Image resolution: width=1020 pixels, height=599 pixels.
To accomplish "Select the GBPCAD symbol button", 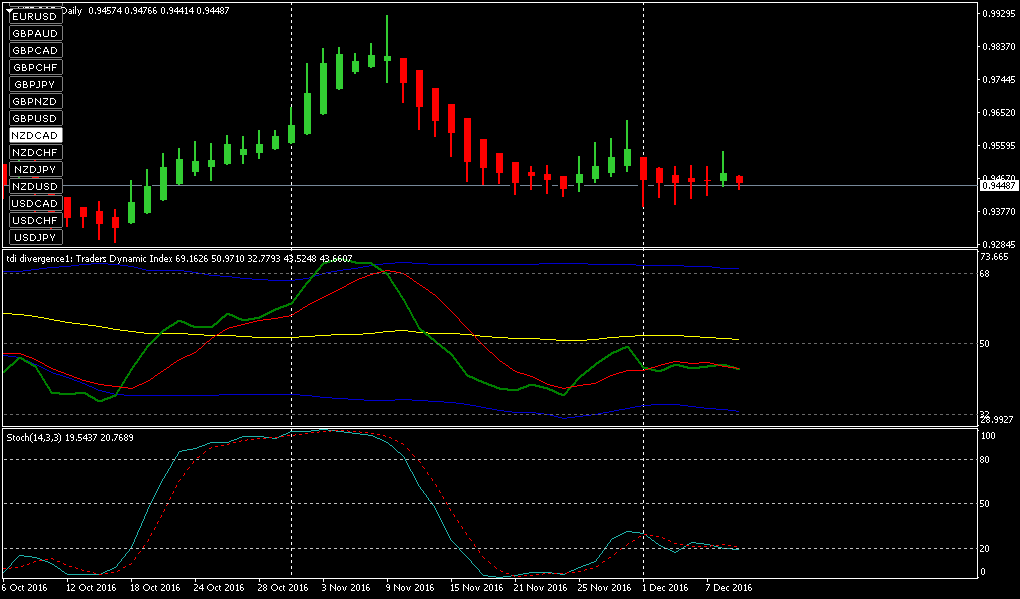I will click(36, 50).
